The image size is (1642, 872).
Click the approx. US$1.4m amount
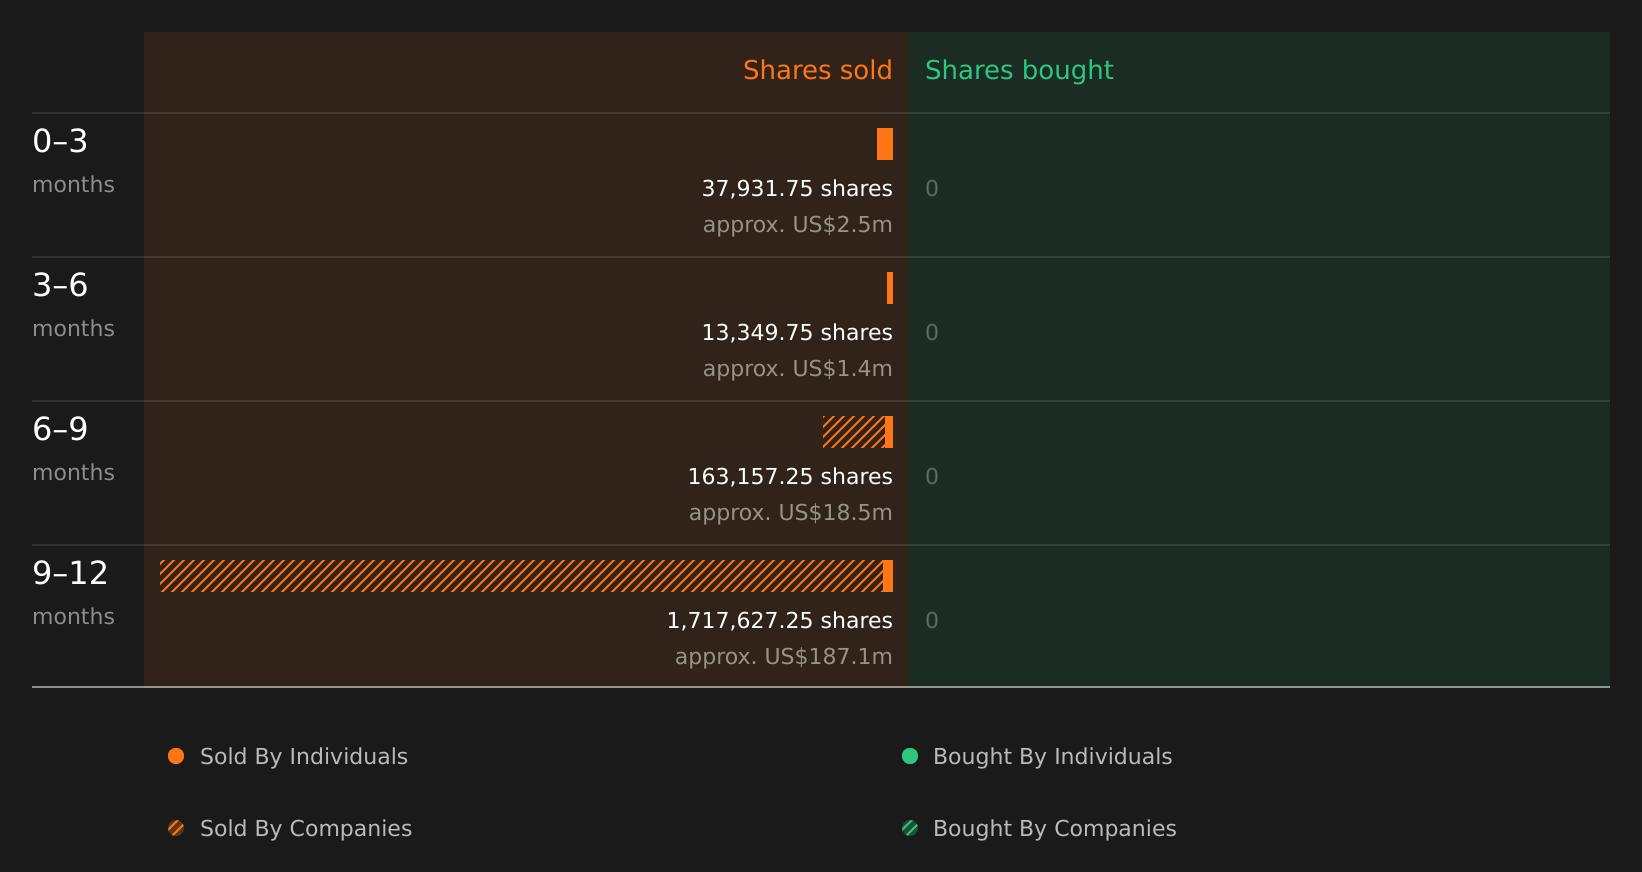(797, 368)
